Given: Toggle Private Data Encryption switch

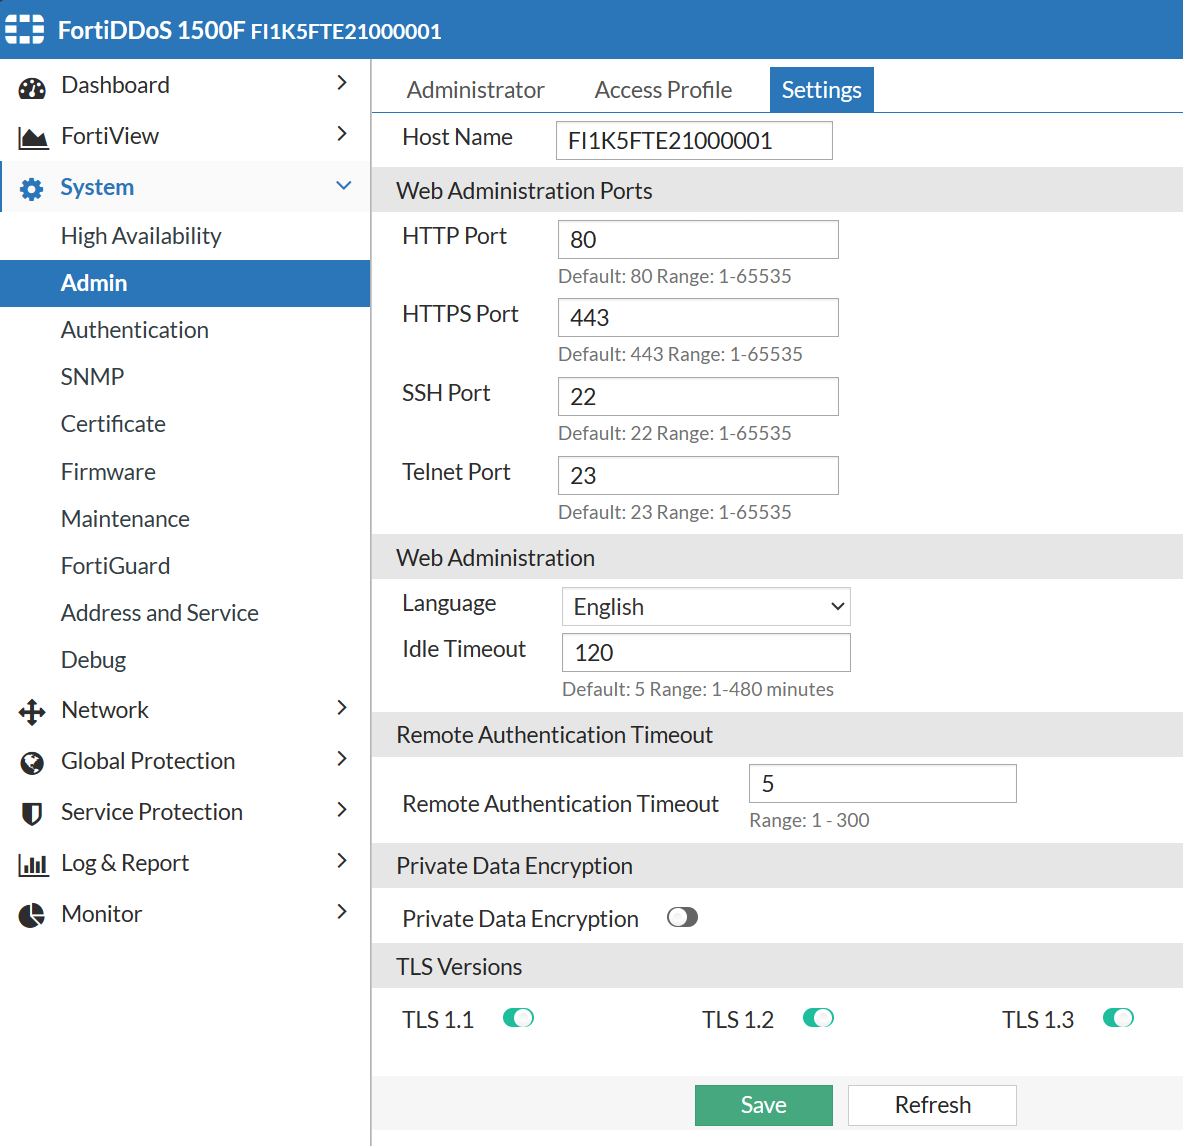Looking at the screenshot, I should click(x=682, y=917).
